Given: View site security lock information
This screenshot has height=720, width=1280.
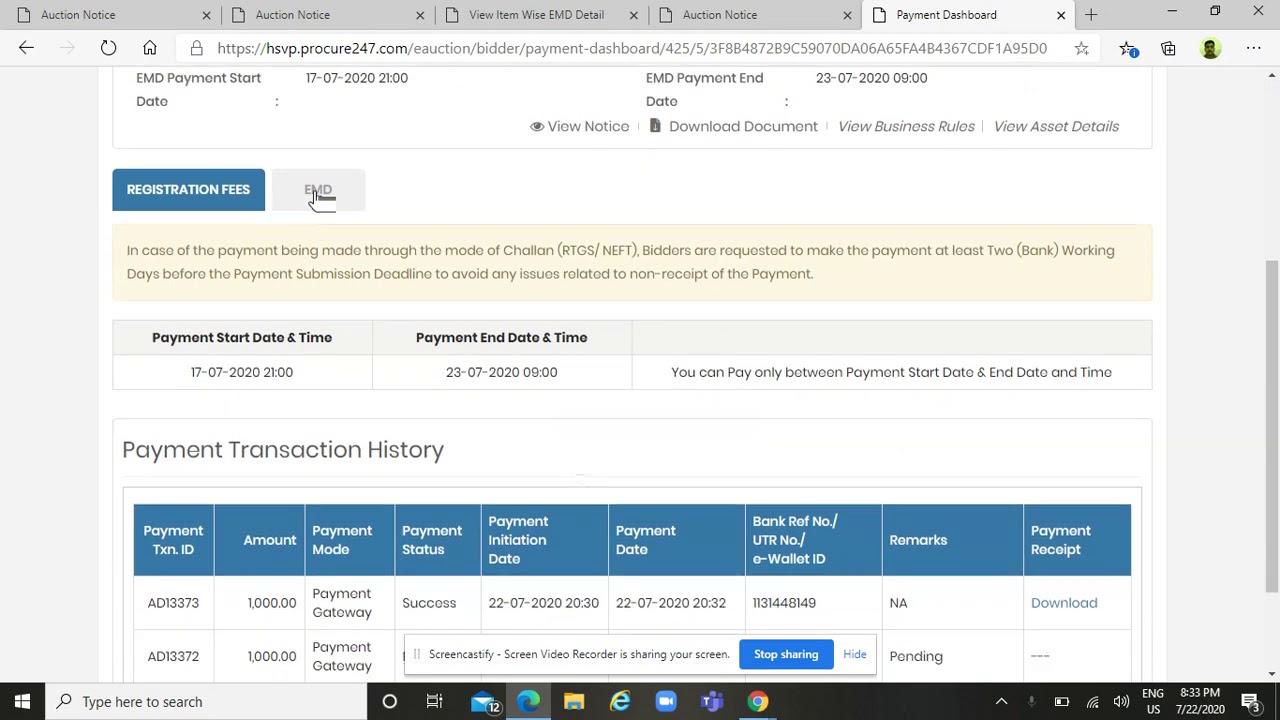Looking at the screenshot, I should (x=197, y=48).
